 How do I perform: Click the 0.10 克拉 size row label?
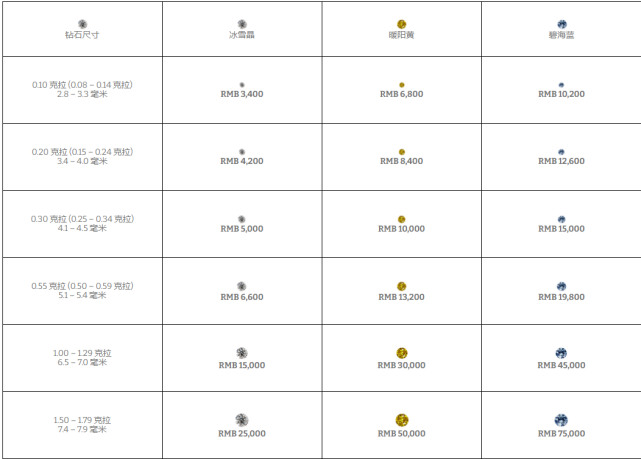82,90
